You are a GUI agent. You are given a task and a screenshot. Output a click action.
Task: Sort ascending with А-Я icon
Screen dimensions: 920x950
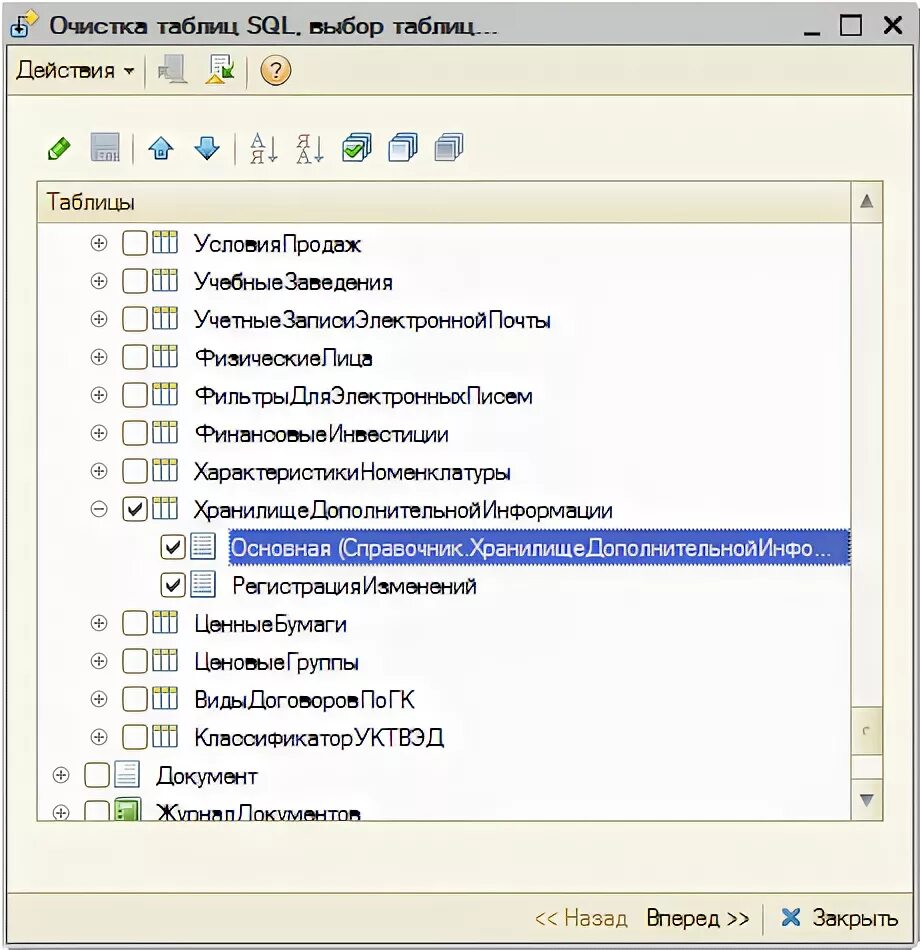[x=264, y=148]
